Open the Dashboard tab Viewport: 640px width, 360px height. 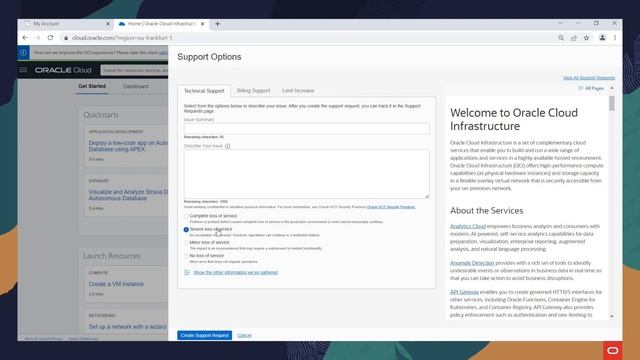(x=136, y=87)
